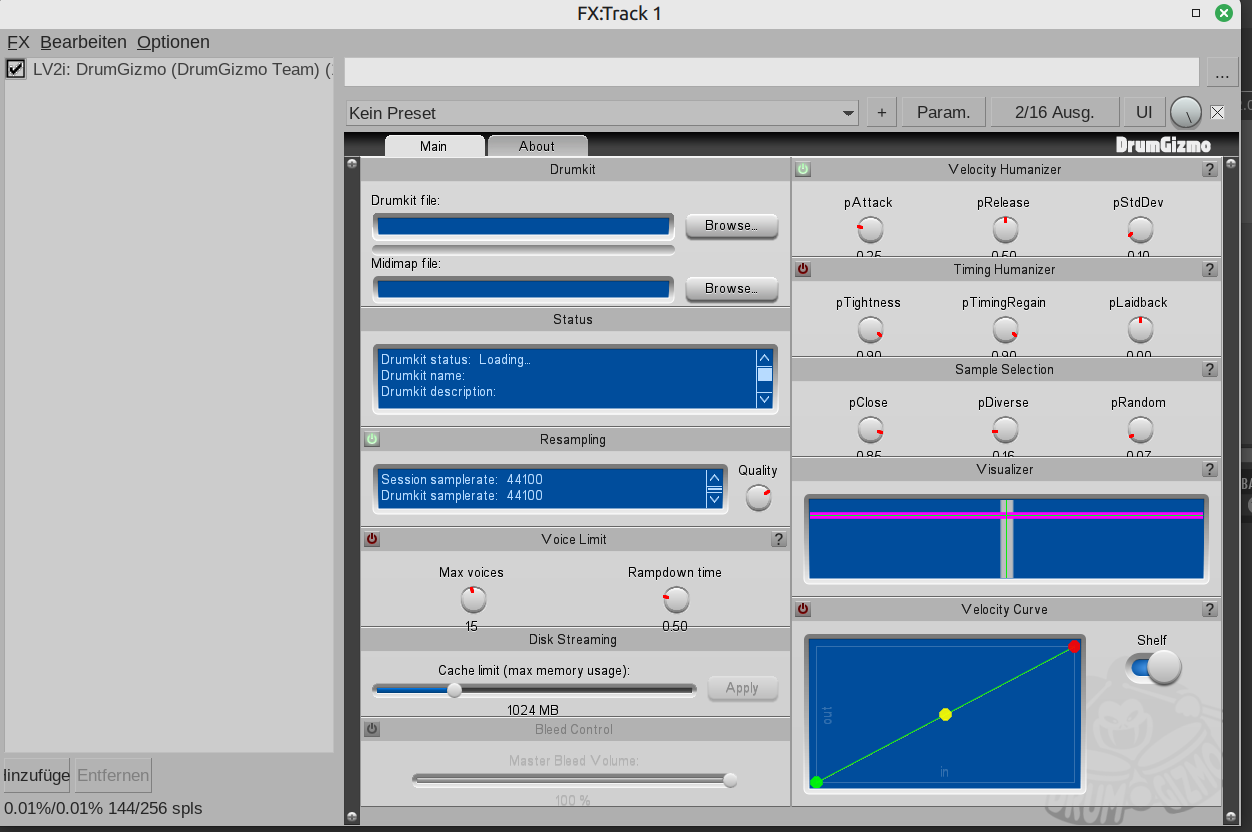Image resolution: width=1252 pixels, height=832 pixels.
Task: Toggle Bleed Control power button
Action: [372, 730]
